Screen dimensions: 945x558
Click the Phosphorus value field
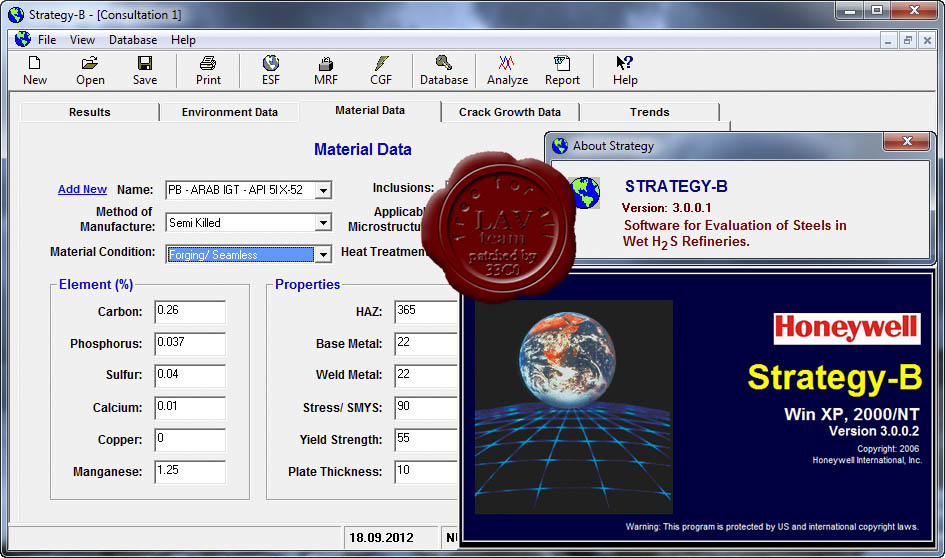[x=190, y=343]
